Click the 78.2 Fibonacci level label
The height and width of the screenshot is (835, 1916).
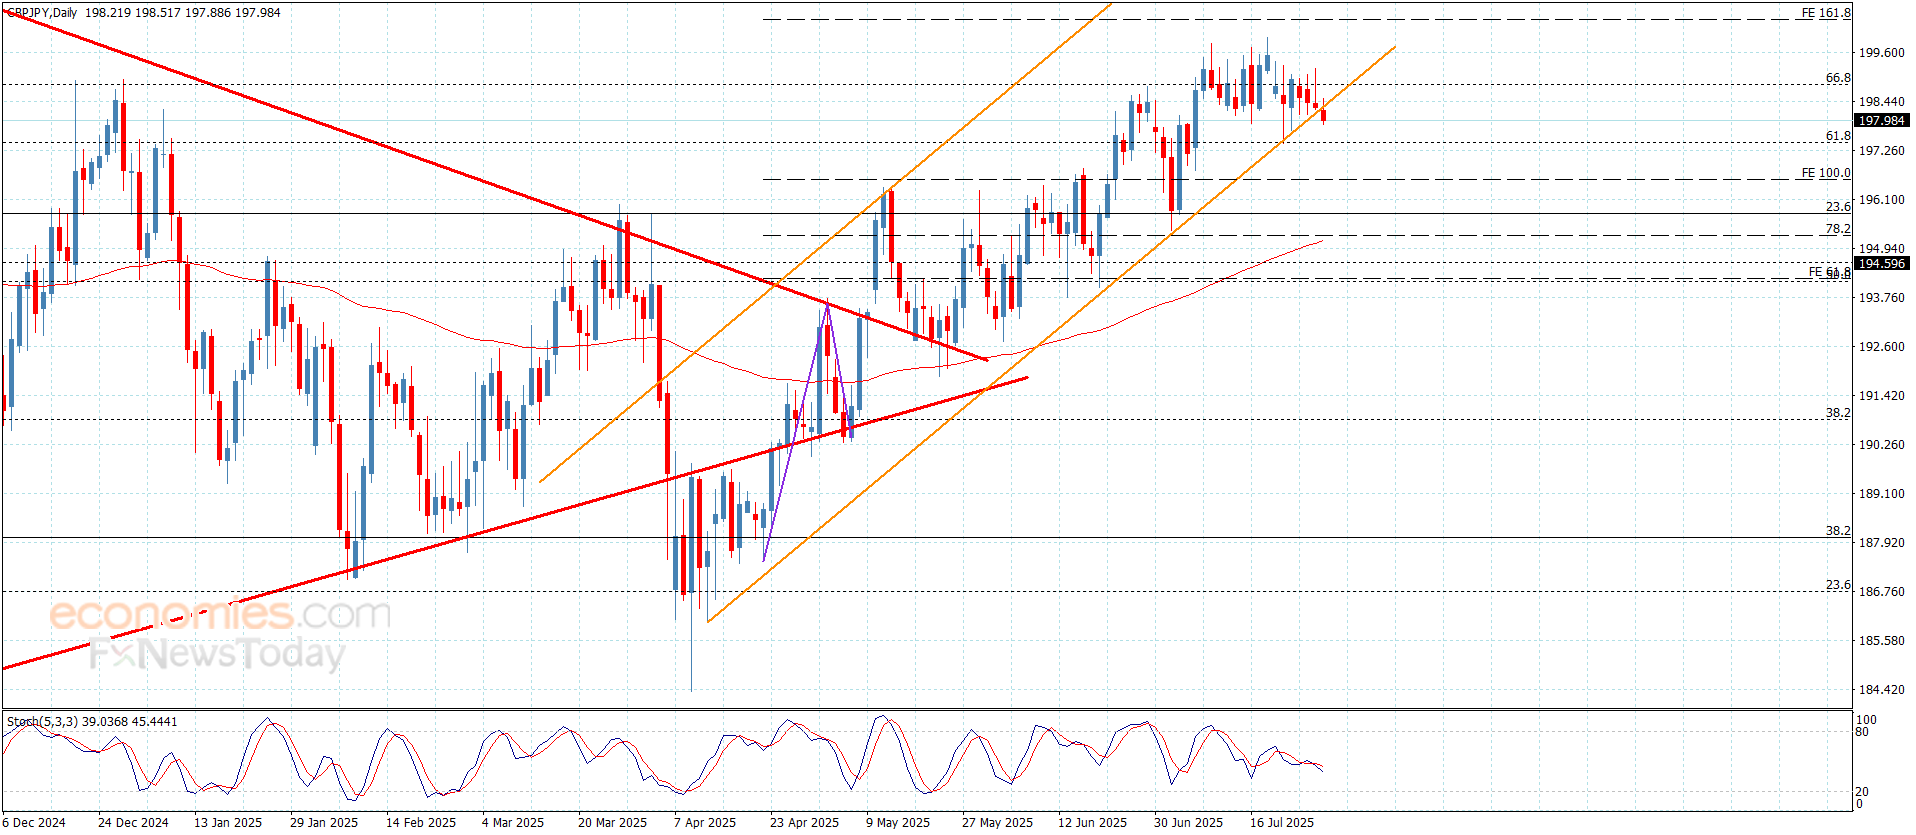pyautogui.click(x=1838, y=229)
